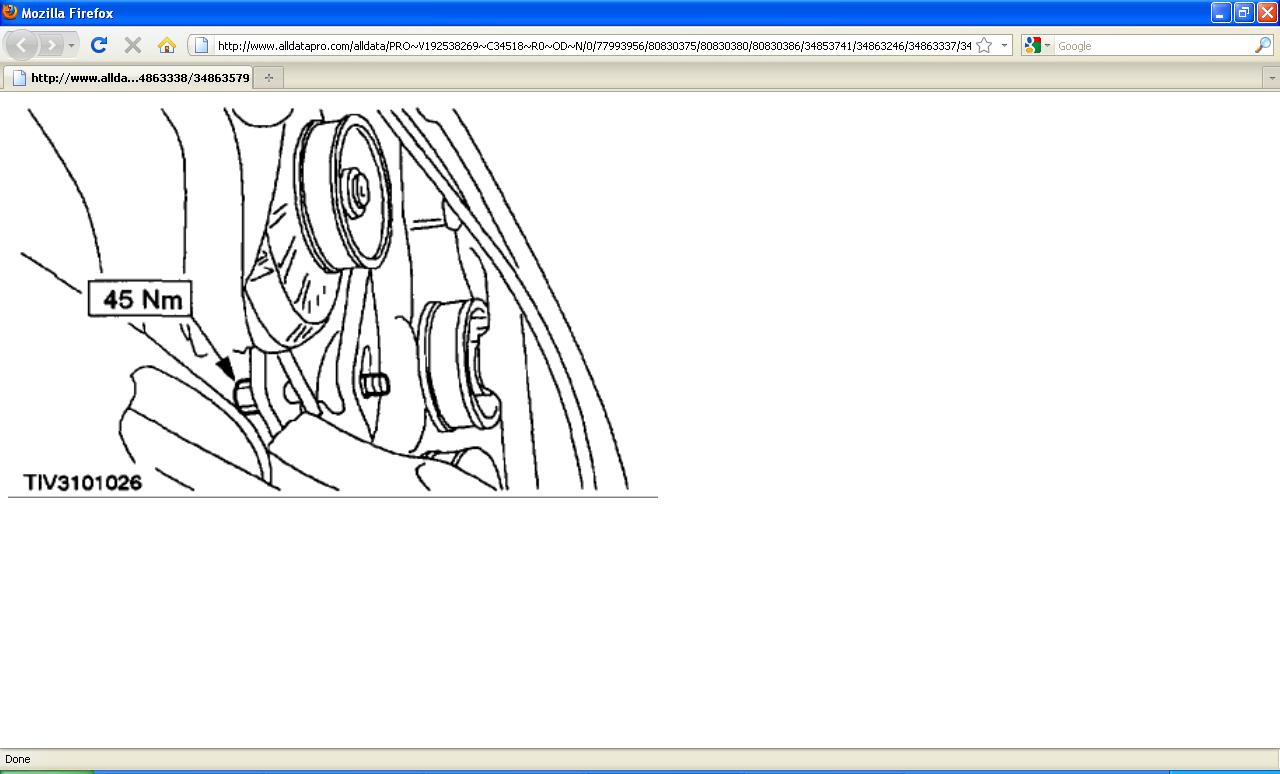Image resolution: width=1280 pixels, height=774 pixels.
Task: Go to the Home page
Action: [167, 45]
